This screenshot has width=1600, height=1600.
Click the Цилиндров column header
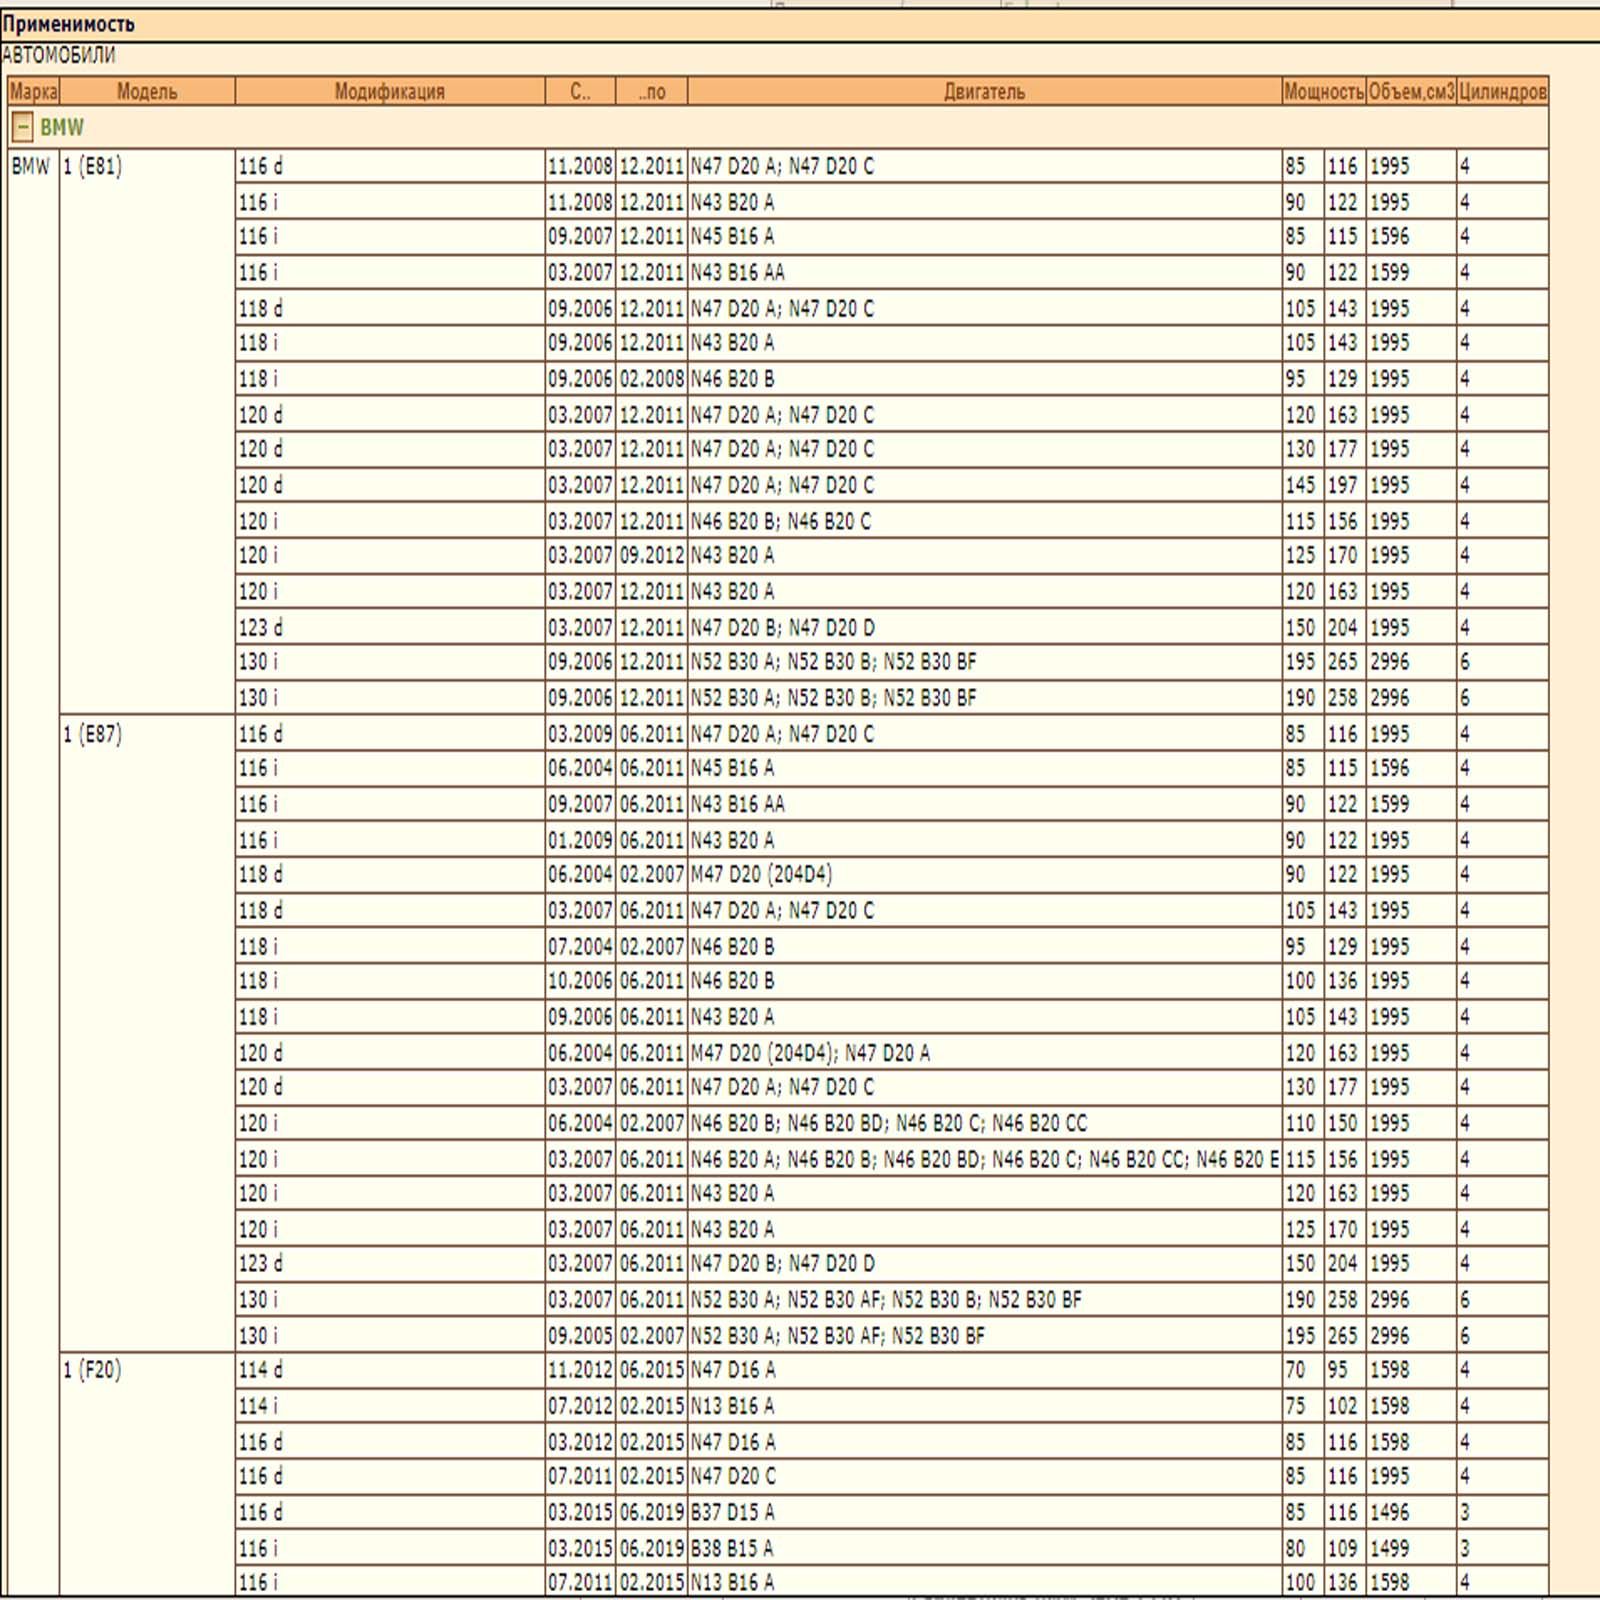point(1502,92)
